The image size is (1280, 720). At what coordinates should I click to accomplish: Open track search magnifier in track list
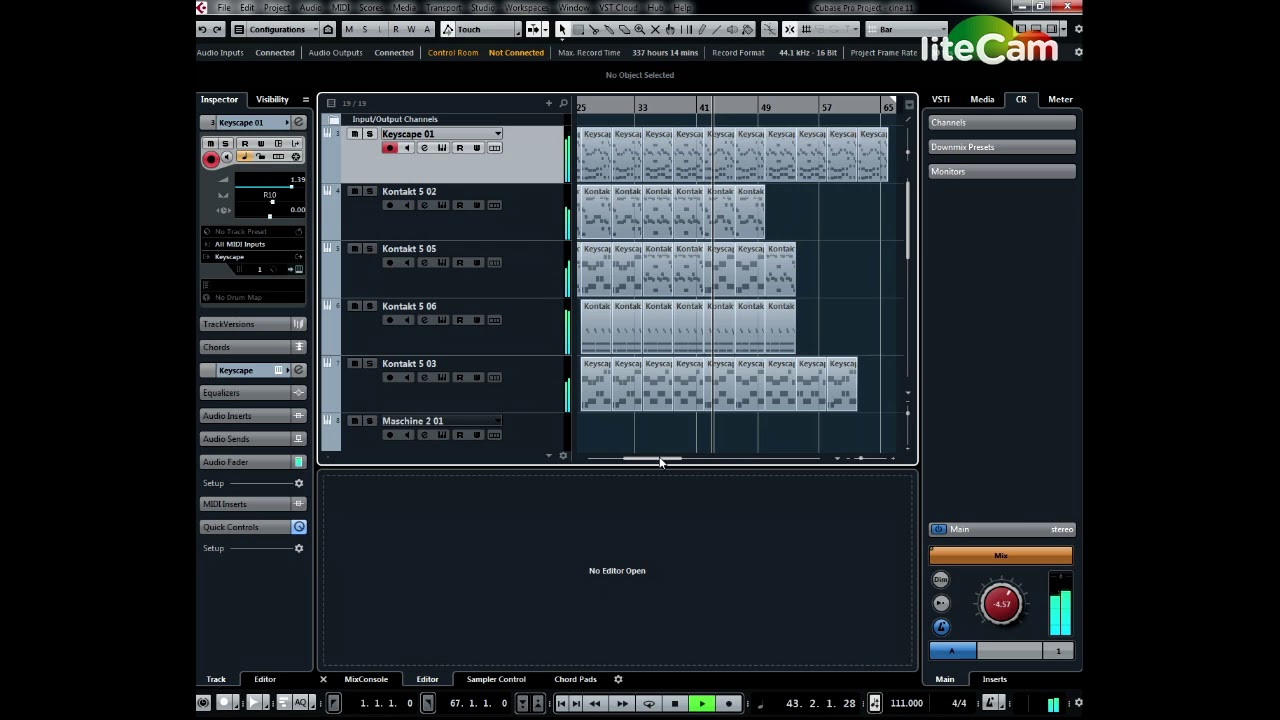(564, 103)
